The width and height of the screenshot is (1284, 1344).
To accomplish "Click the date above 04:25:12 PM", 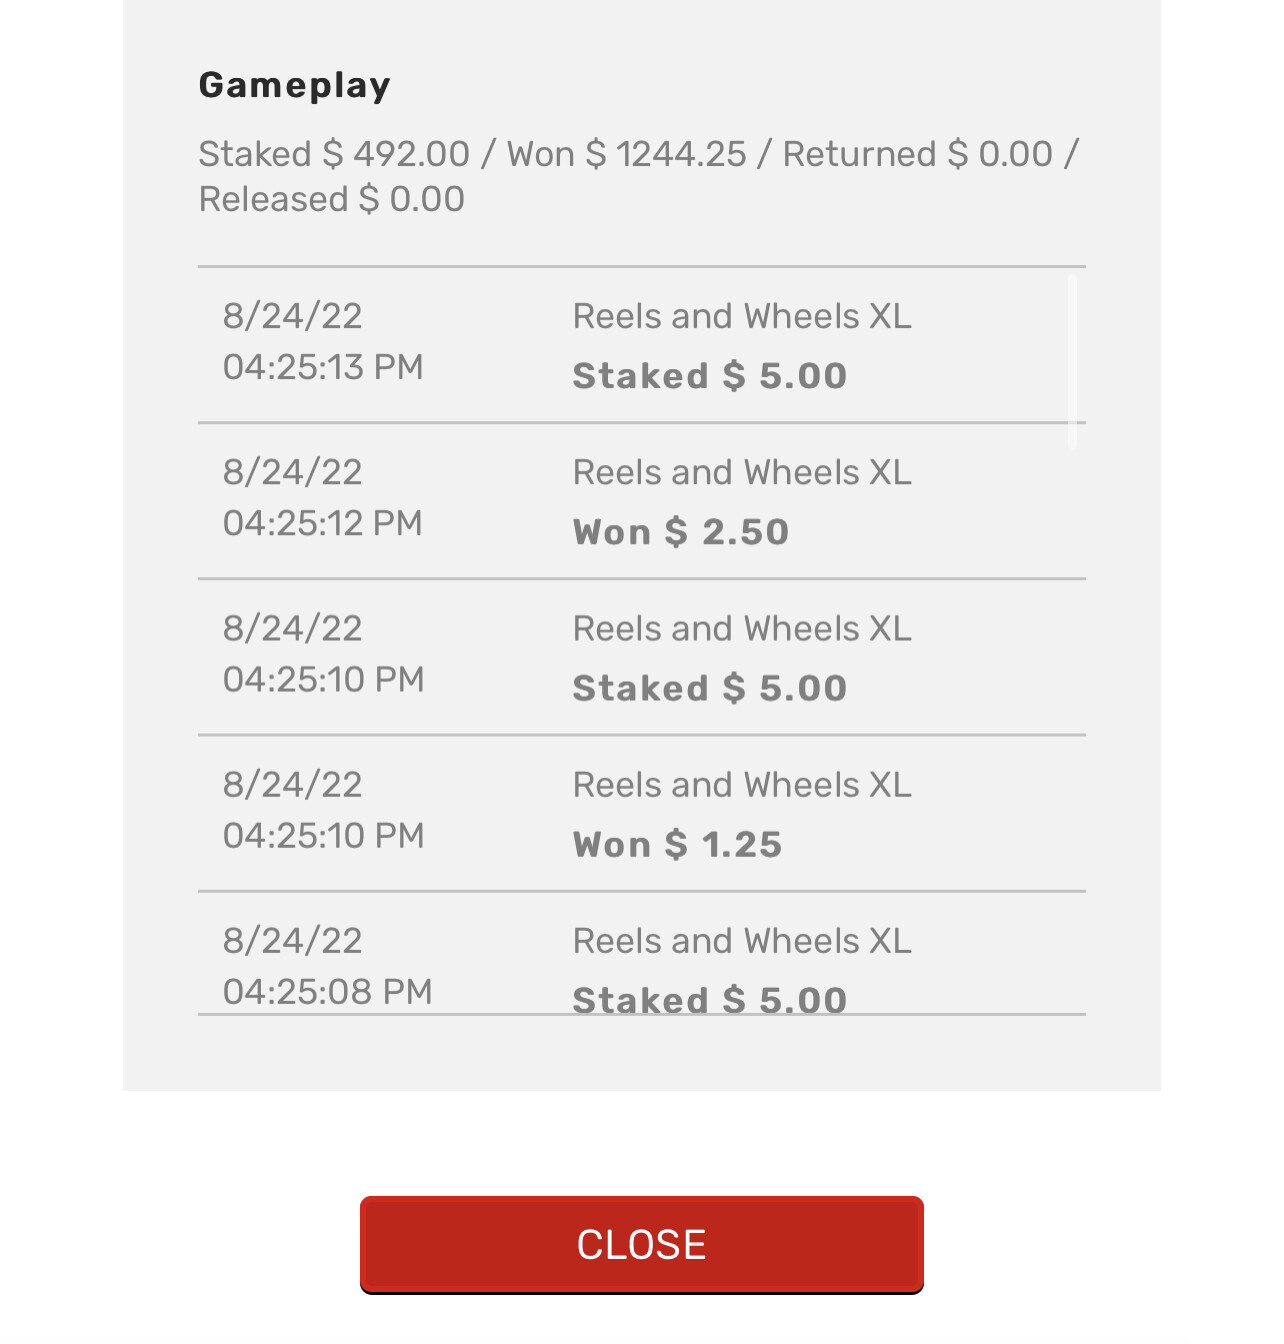I will tap(292, 472).
